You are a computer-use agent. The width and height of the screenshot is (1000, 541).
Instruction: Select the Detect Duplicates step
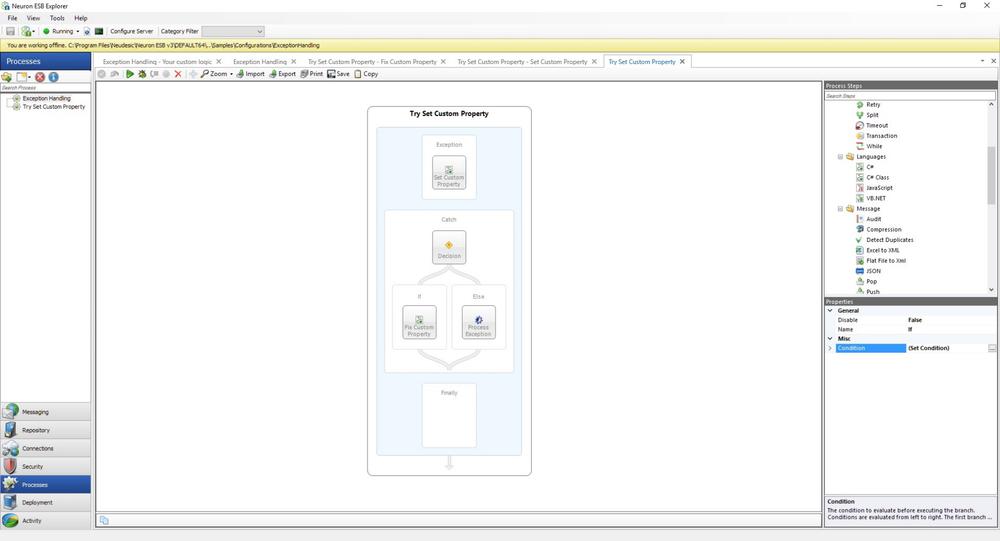click(885, 240)
